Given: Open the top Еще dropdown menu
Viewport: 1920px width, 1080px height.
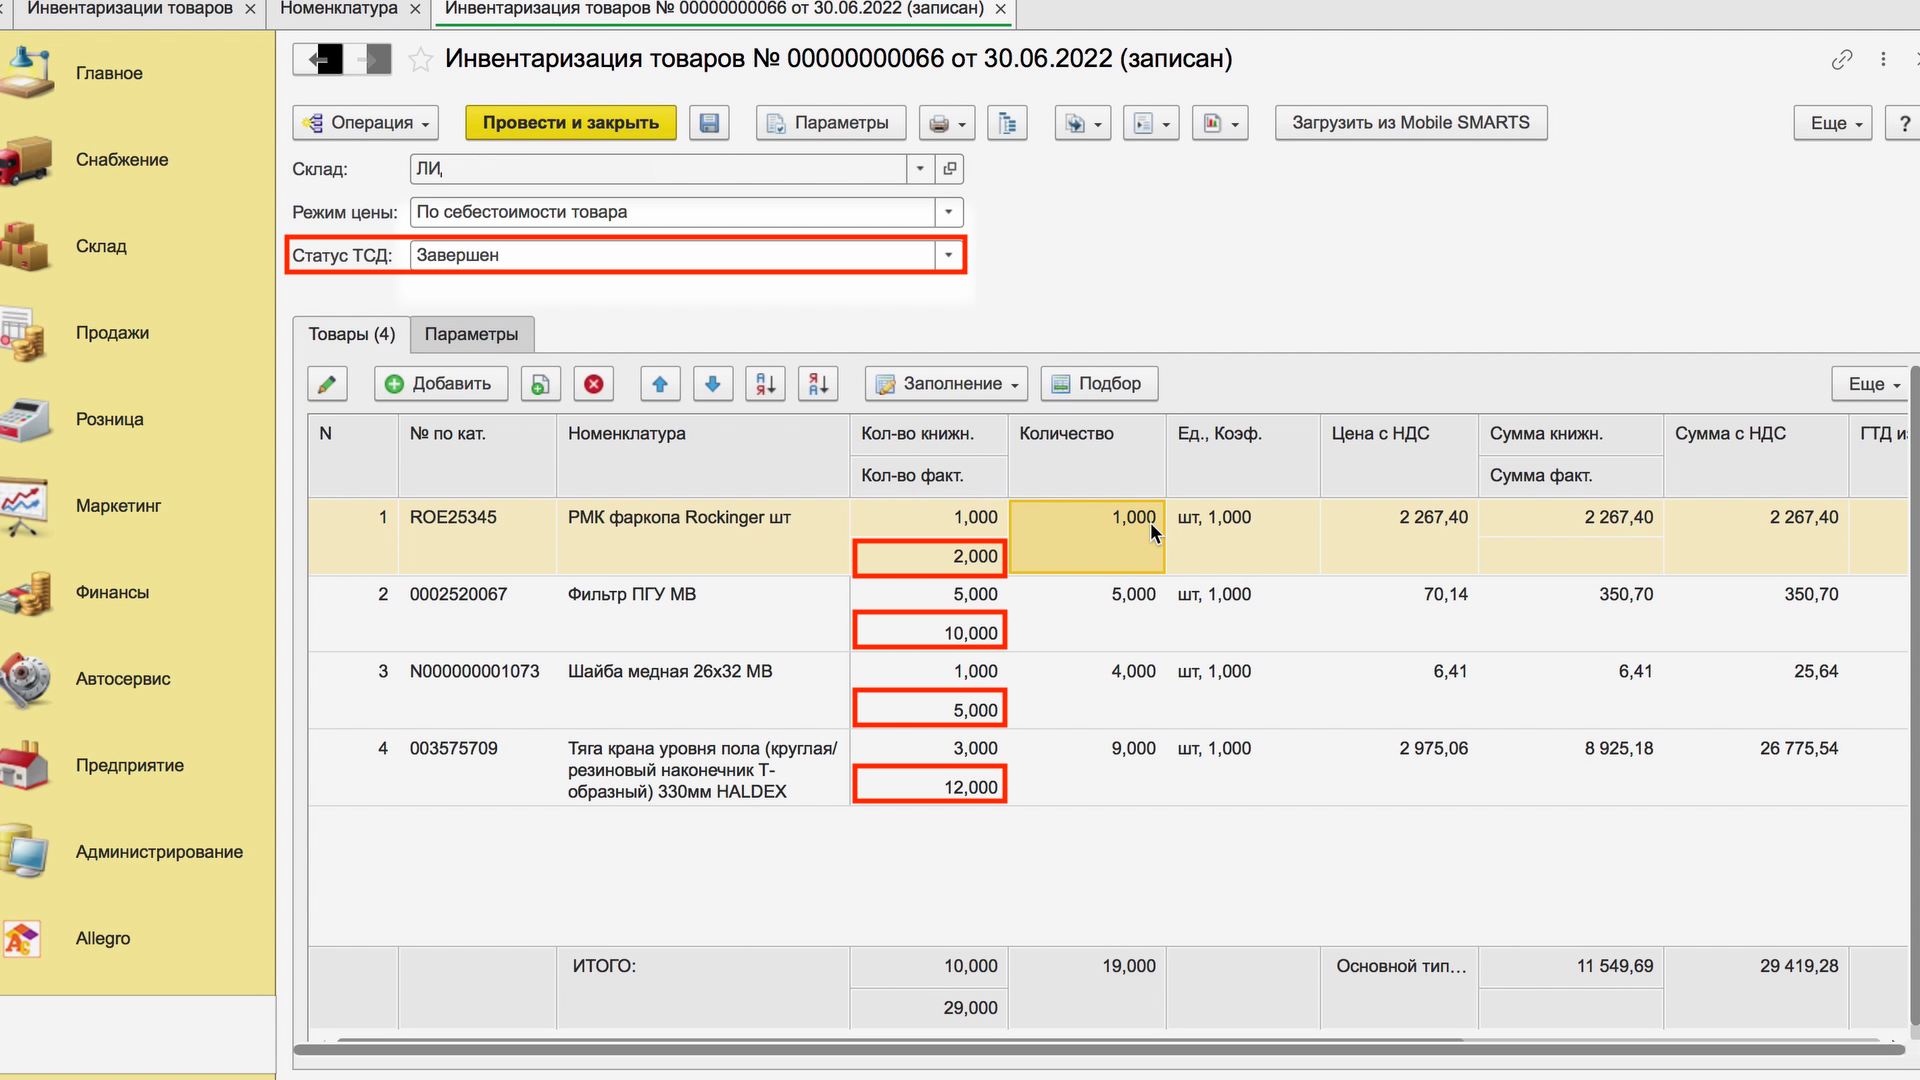Looking at the screenshot, I should (1832, 123).
